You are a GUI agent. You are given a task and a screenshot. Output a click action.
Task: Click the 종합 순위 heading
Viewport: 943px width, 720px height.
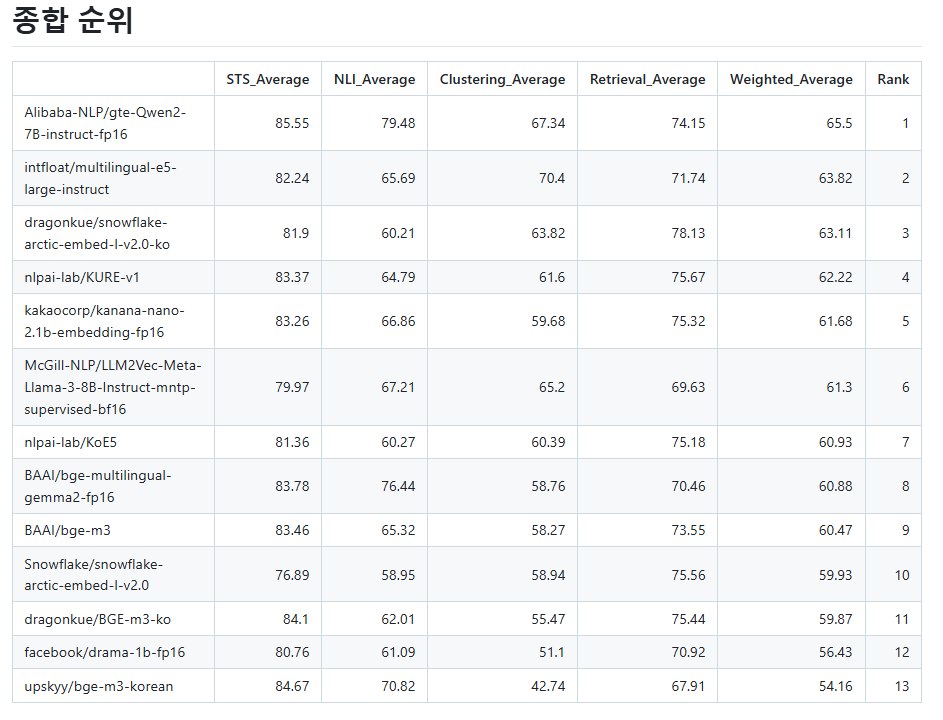(73, 20)
